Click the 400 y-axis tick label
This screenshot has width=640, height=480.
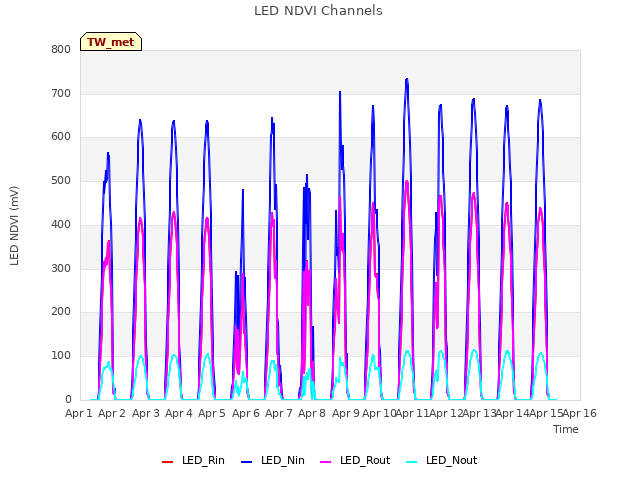point(61,224)
